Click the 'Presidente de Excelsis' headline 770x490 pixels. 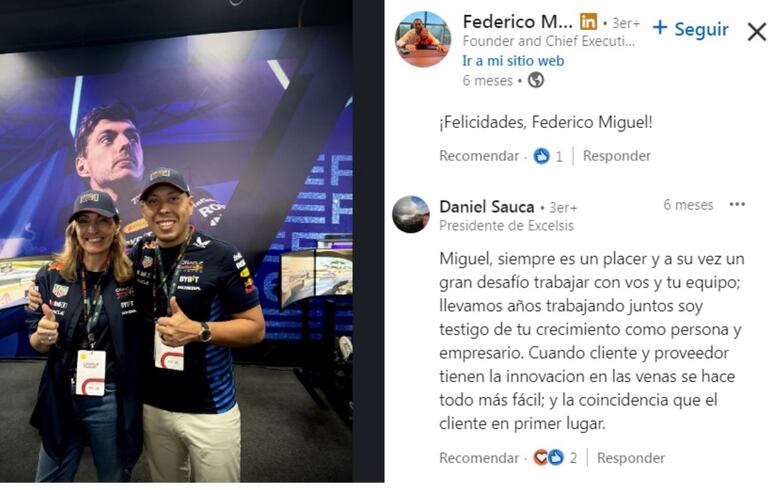[506, 226]
